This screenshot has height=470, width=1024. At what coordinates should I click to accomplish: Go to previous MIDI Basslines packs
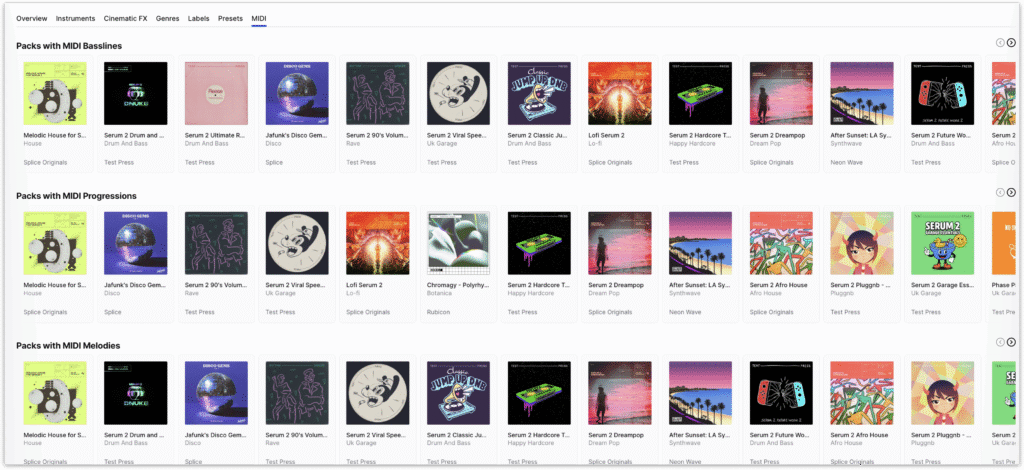[1000, 42]
